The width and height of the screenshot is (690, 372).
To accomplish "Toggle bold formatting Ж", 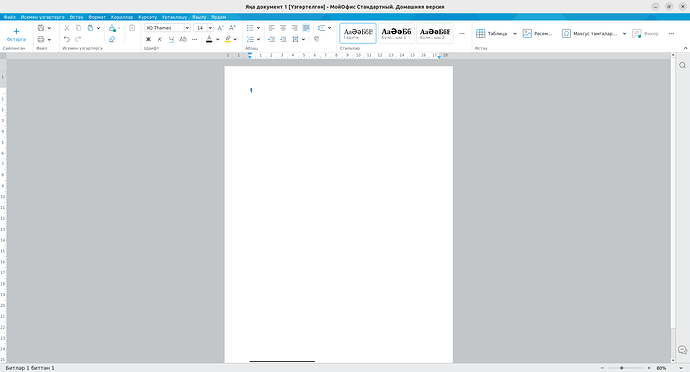I will pos(148,39).
